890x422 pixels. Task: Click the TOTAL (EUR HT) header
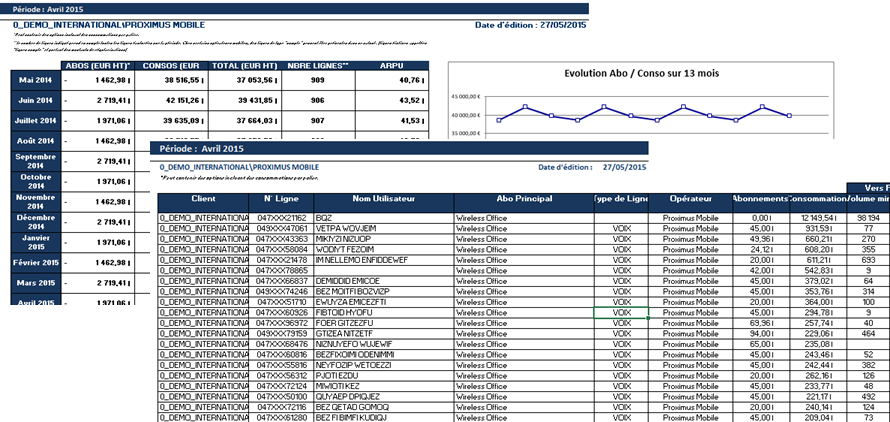(244, 66)
